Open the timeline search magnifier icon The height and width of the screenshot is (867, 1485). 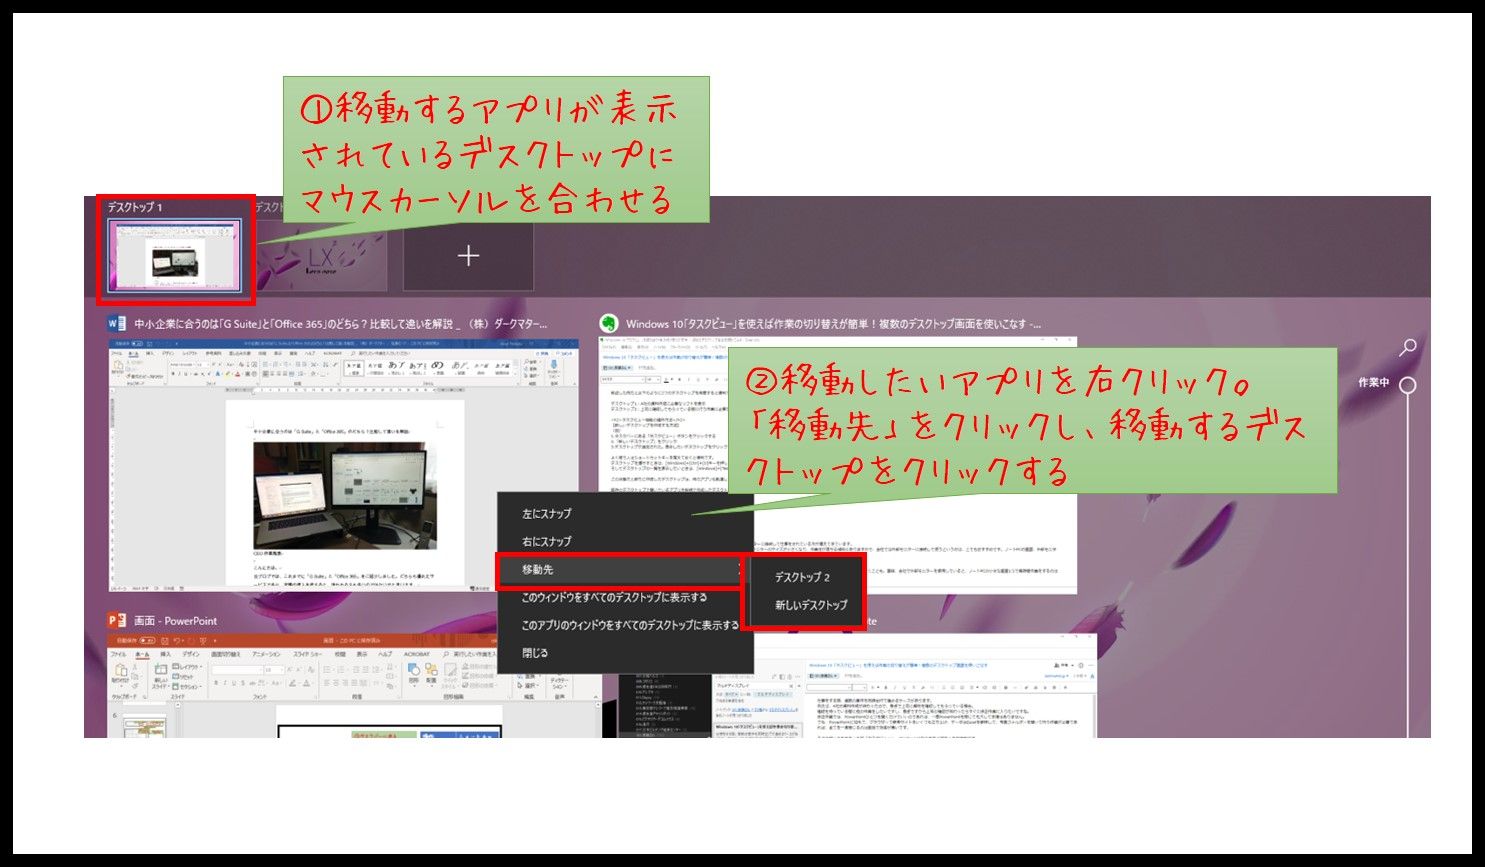(1407, 348)
